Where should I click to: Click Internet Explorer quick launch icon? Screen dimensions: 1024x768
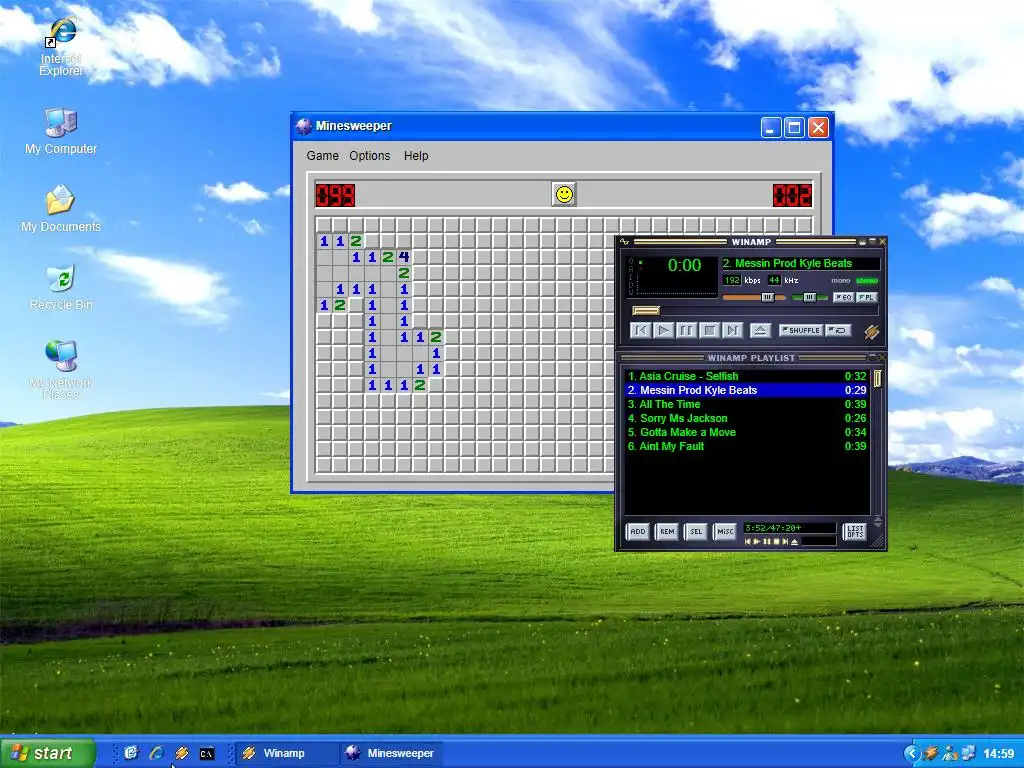tap(156, 754)
